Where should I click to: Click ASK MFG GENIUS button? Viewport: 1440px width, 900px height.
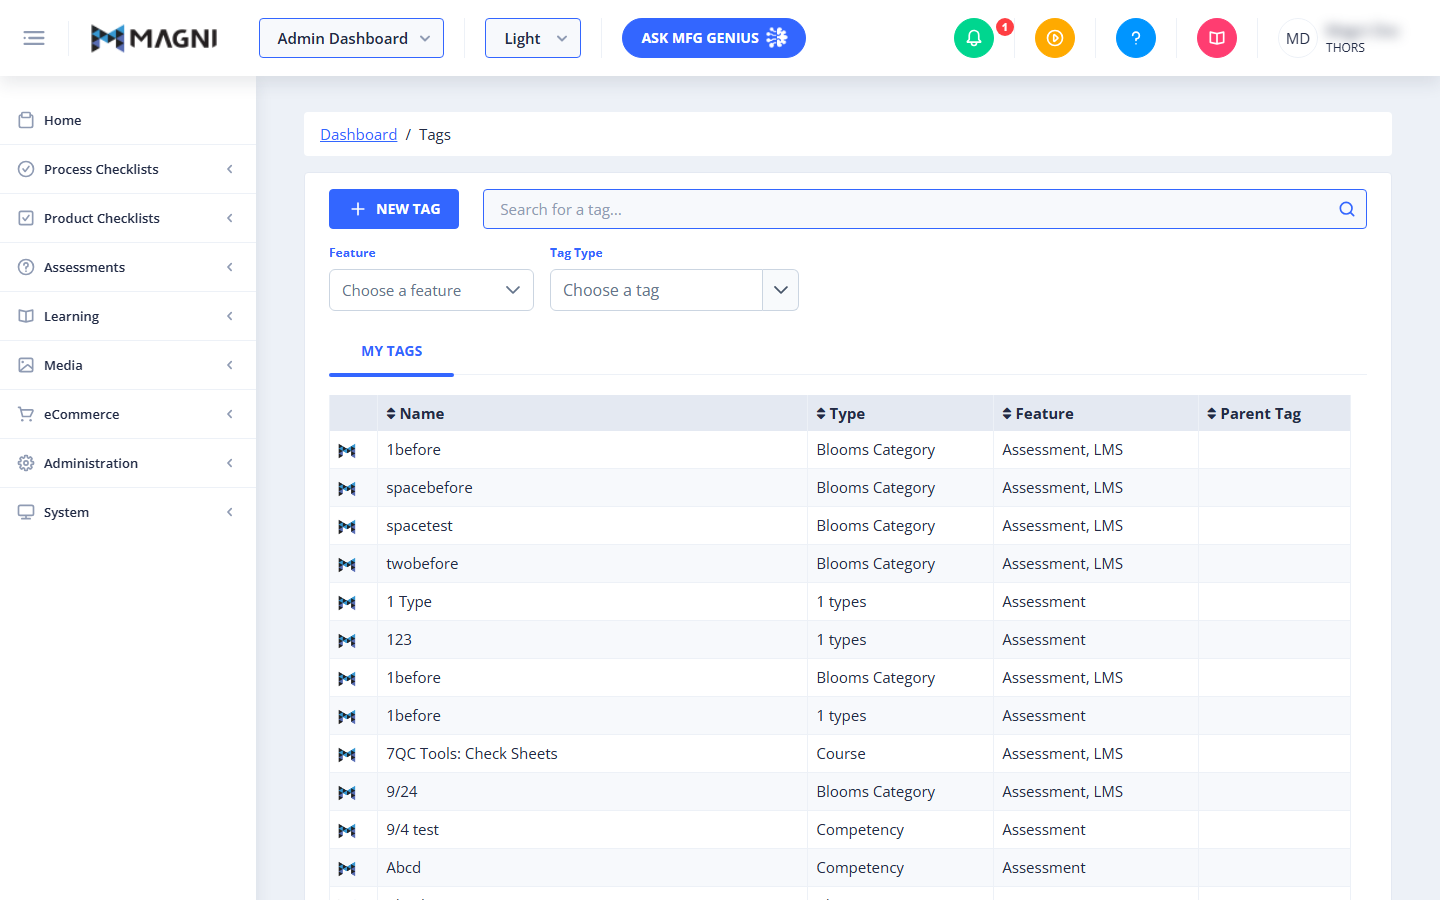click(714, 38)
